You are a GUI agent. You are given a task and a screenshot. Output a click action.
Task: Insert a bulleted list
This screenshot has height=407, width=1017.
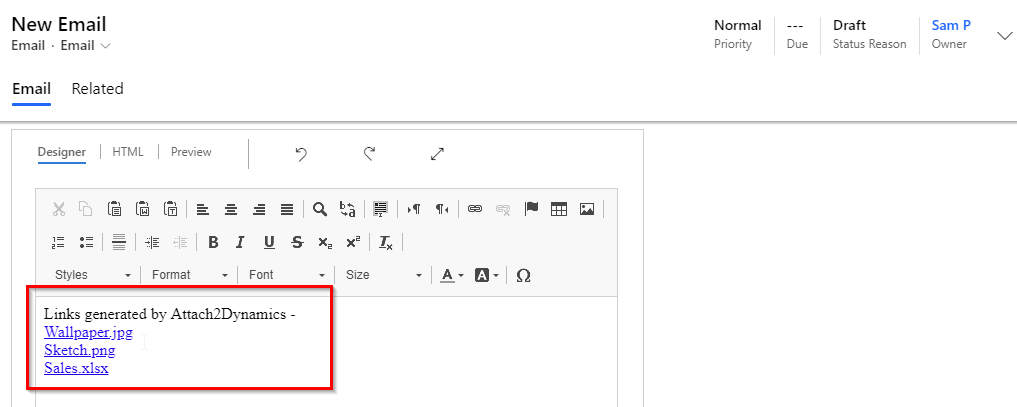tap(86, 242)
